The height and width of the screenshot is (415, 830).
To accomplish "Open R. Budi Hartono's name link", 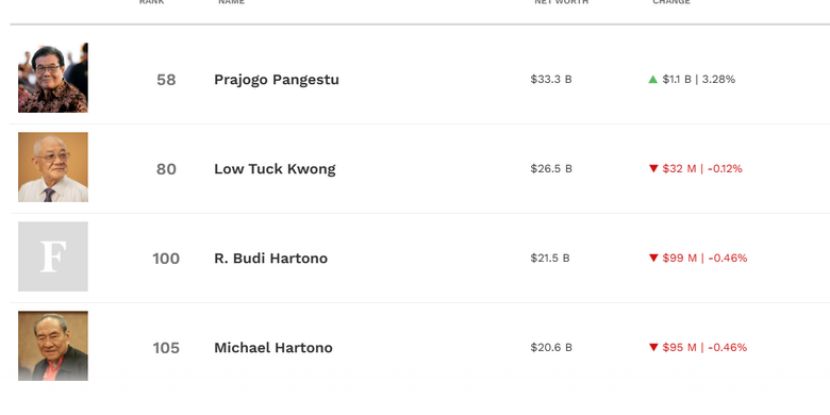I will (x=270, y=258).
